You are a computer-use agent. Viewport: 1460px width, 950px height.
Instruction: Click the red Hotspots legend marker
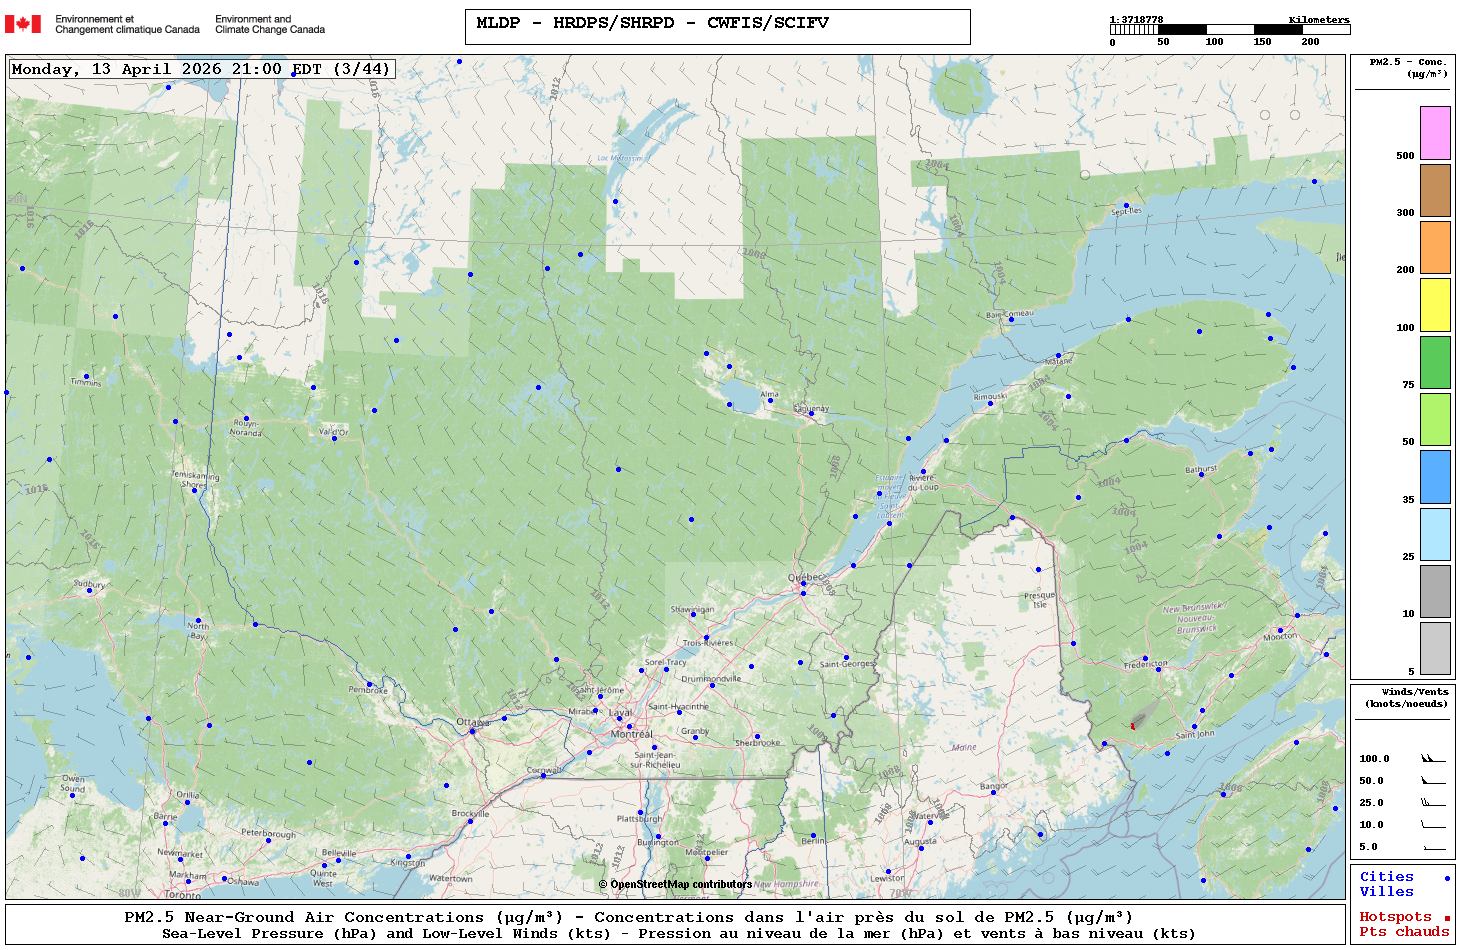1446,918
